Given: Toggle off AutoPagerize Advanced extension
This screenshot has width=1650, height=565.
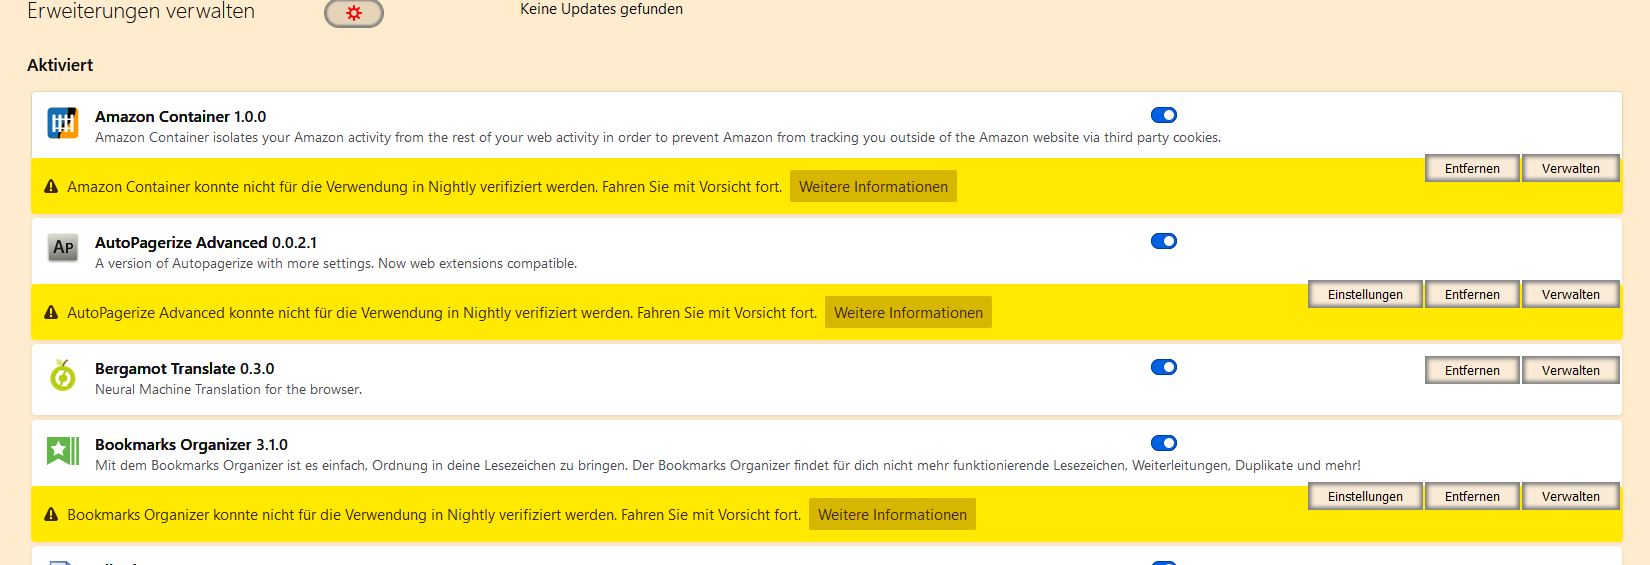Looking at the screenshot, I should click(x=1164, y=241).
